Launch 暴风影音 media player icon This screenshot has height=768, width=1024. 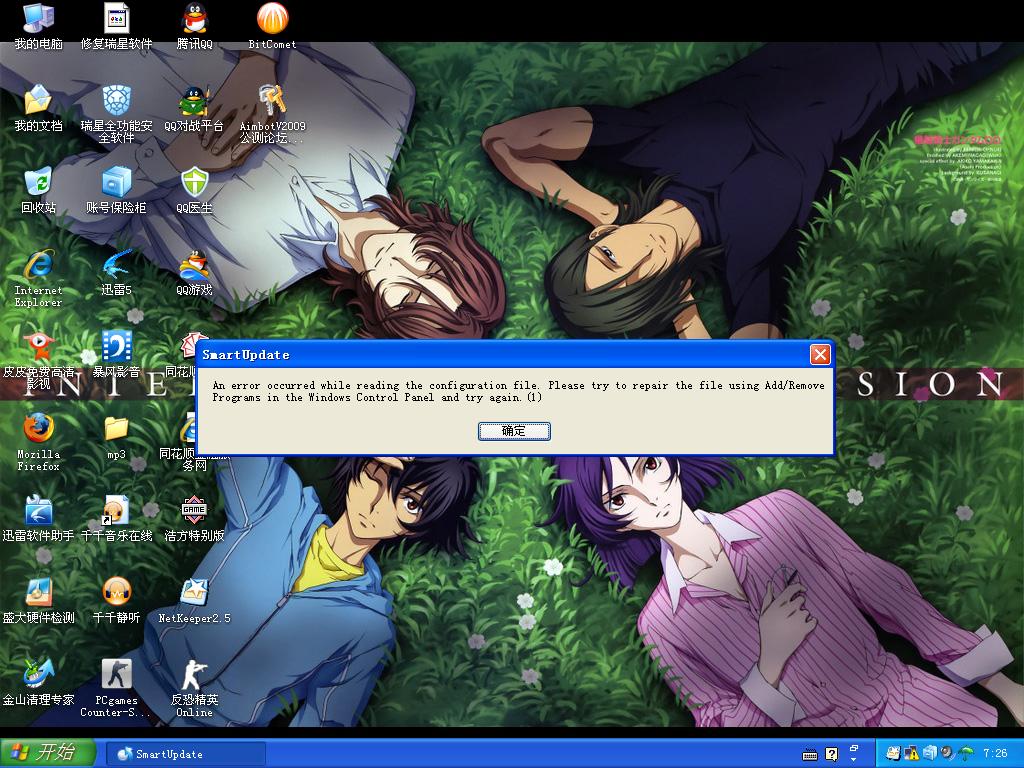(116, 355)
